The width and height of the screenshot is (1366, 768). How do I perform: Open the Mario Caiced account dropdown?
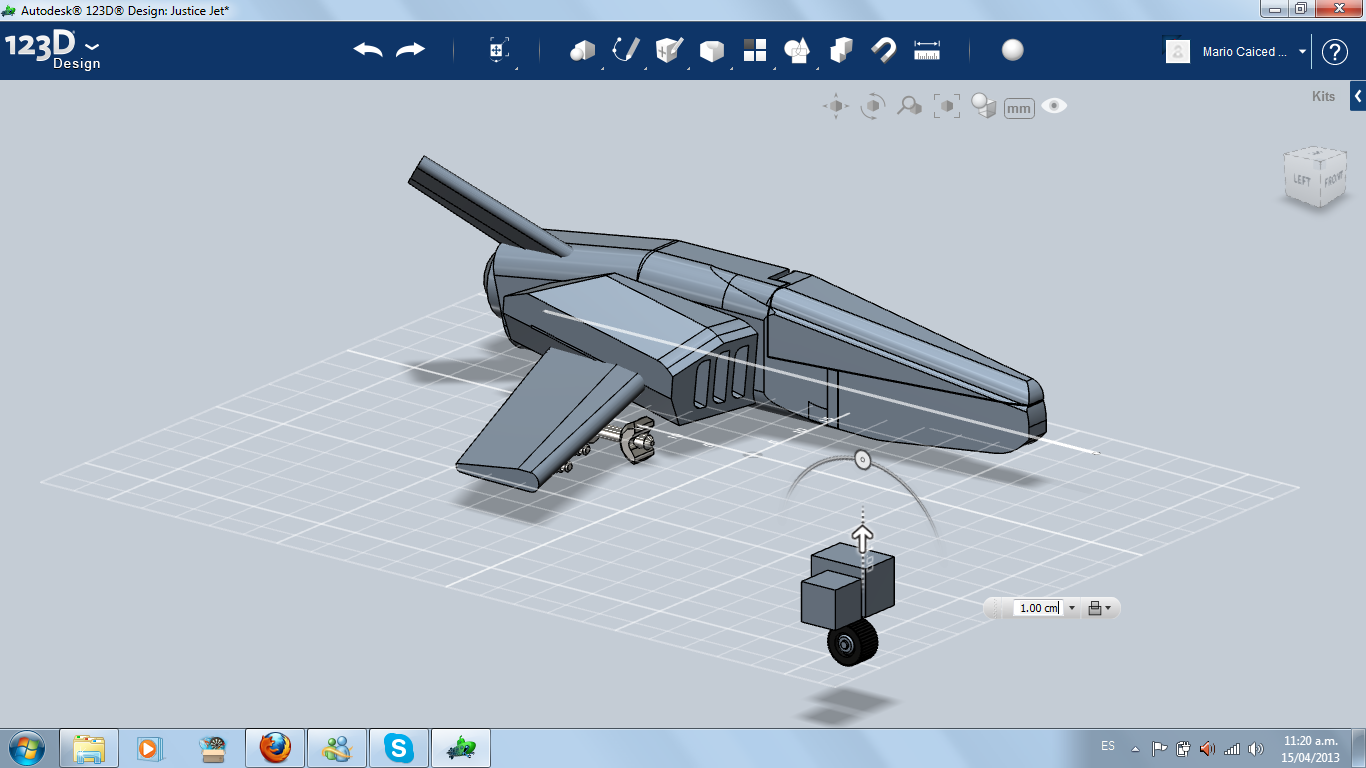[x=1303, y=52]
